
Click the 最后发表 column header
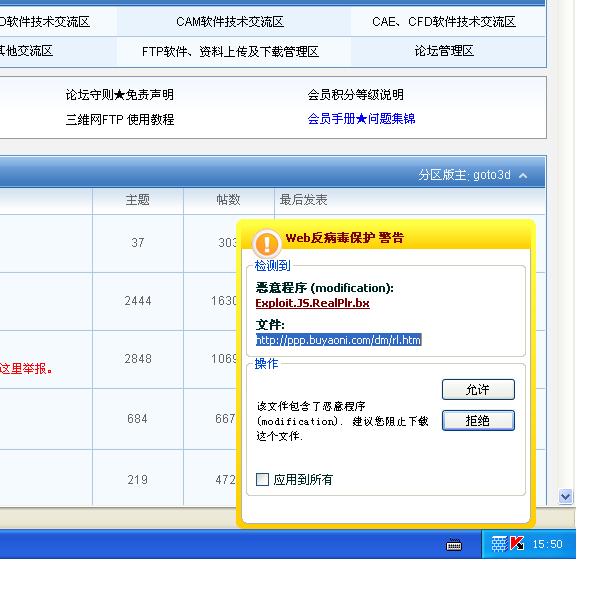[303, 200]
